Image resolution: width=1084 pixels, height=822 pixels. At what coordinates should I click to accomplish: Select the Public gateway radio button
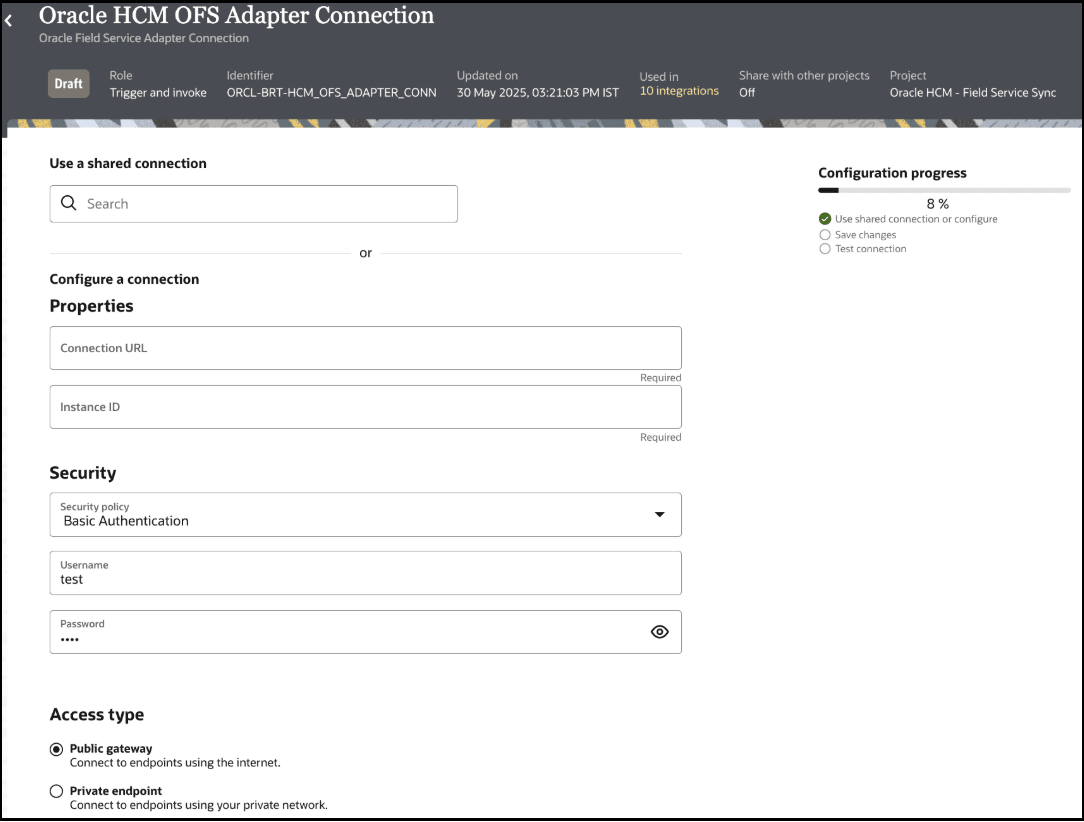(x=57, y=749)
